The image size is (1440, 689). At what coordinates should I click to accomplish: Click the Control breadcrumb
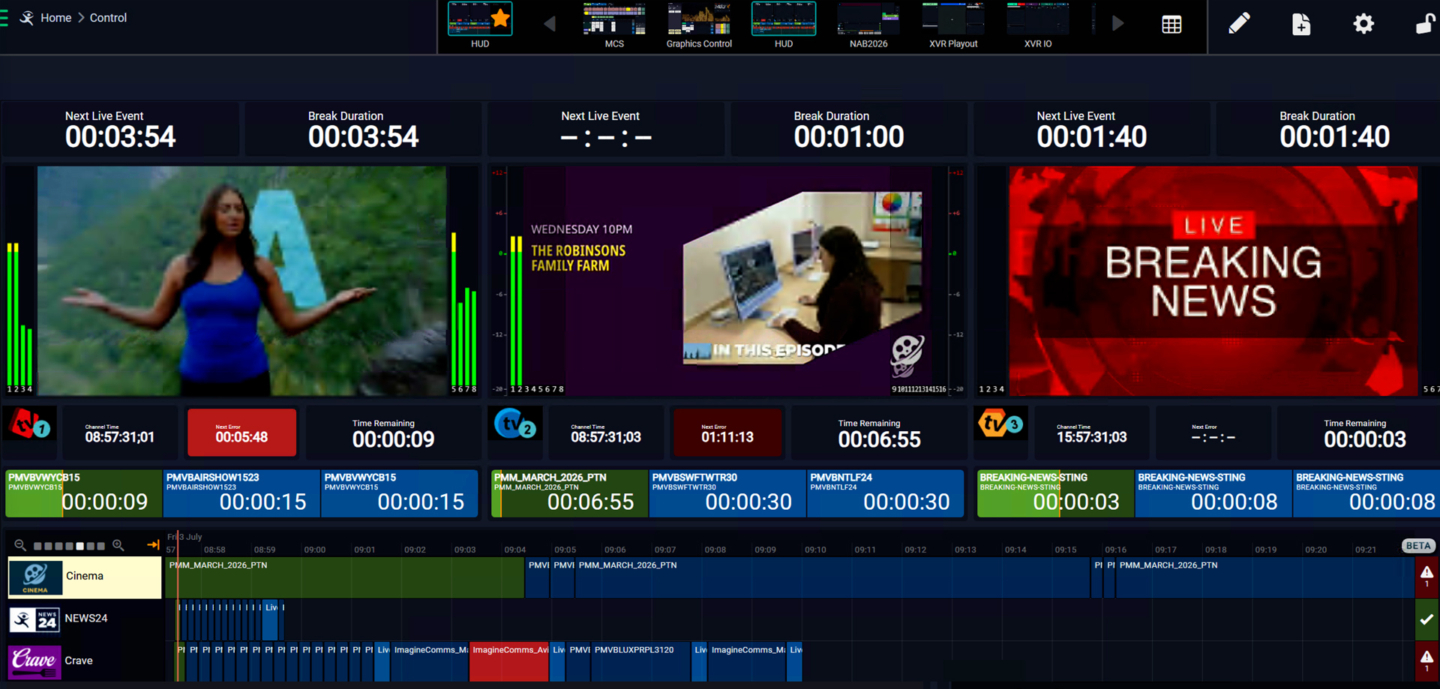tap(108, 18)
